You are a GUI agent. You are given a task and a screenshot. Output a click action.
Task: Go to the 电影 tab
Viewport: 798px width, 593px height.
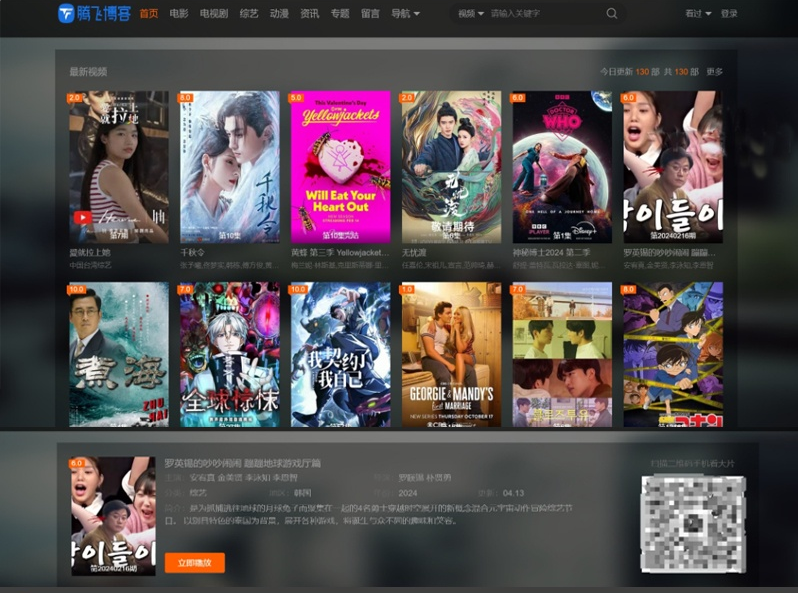tap(179, 14)
